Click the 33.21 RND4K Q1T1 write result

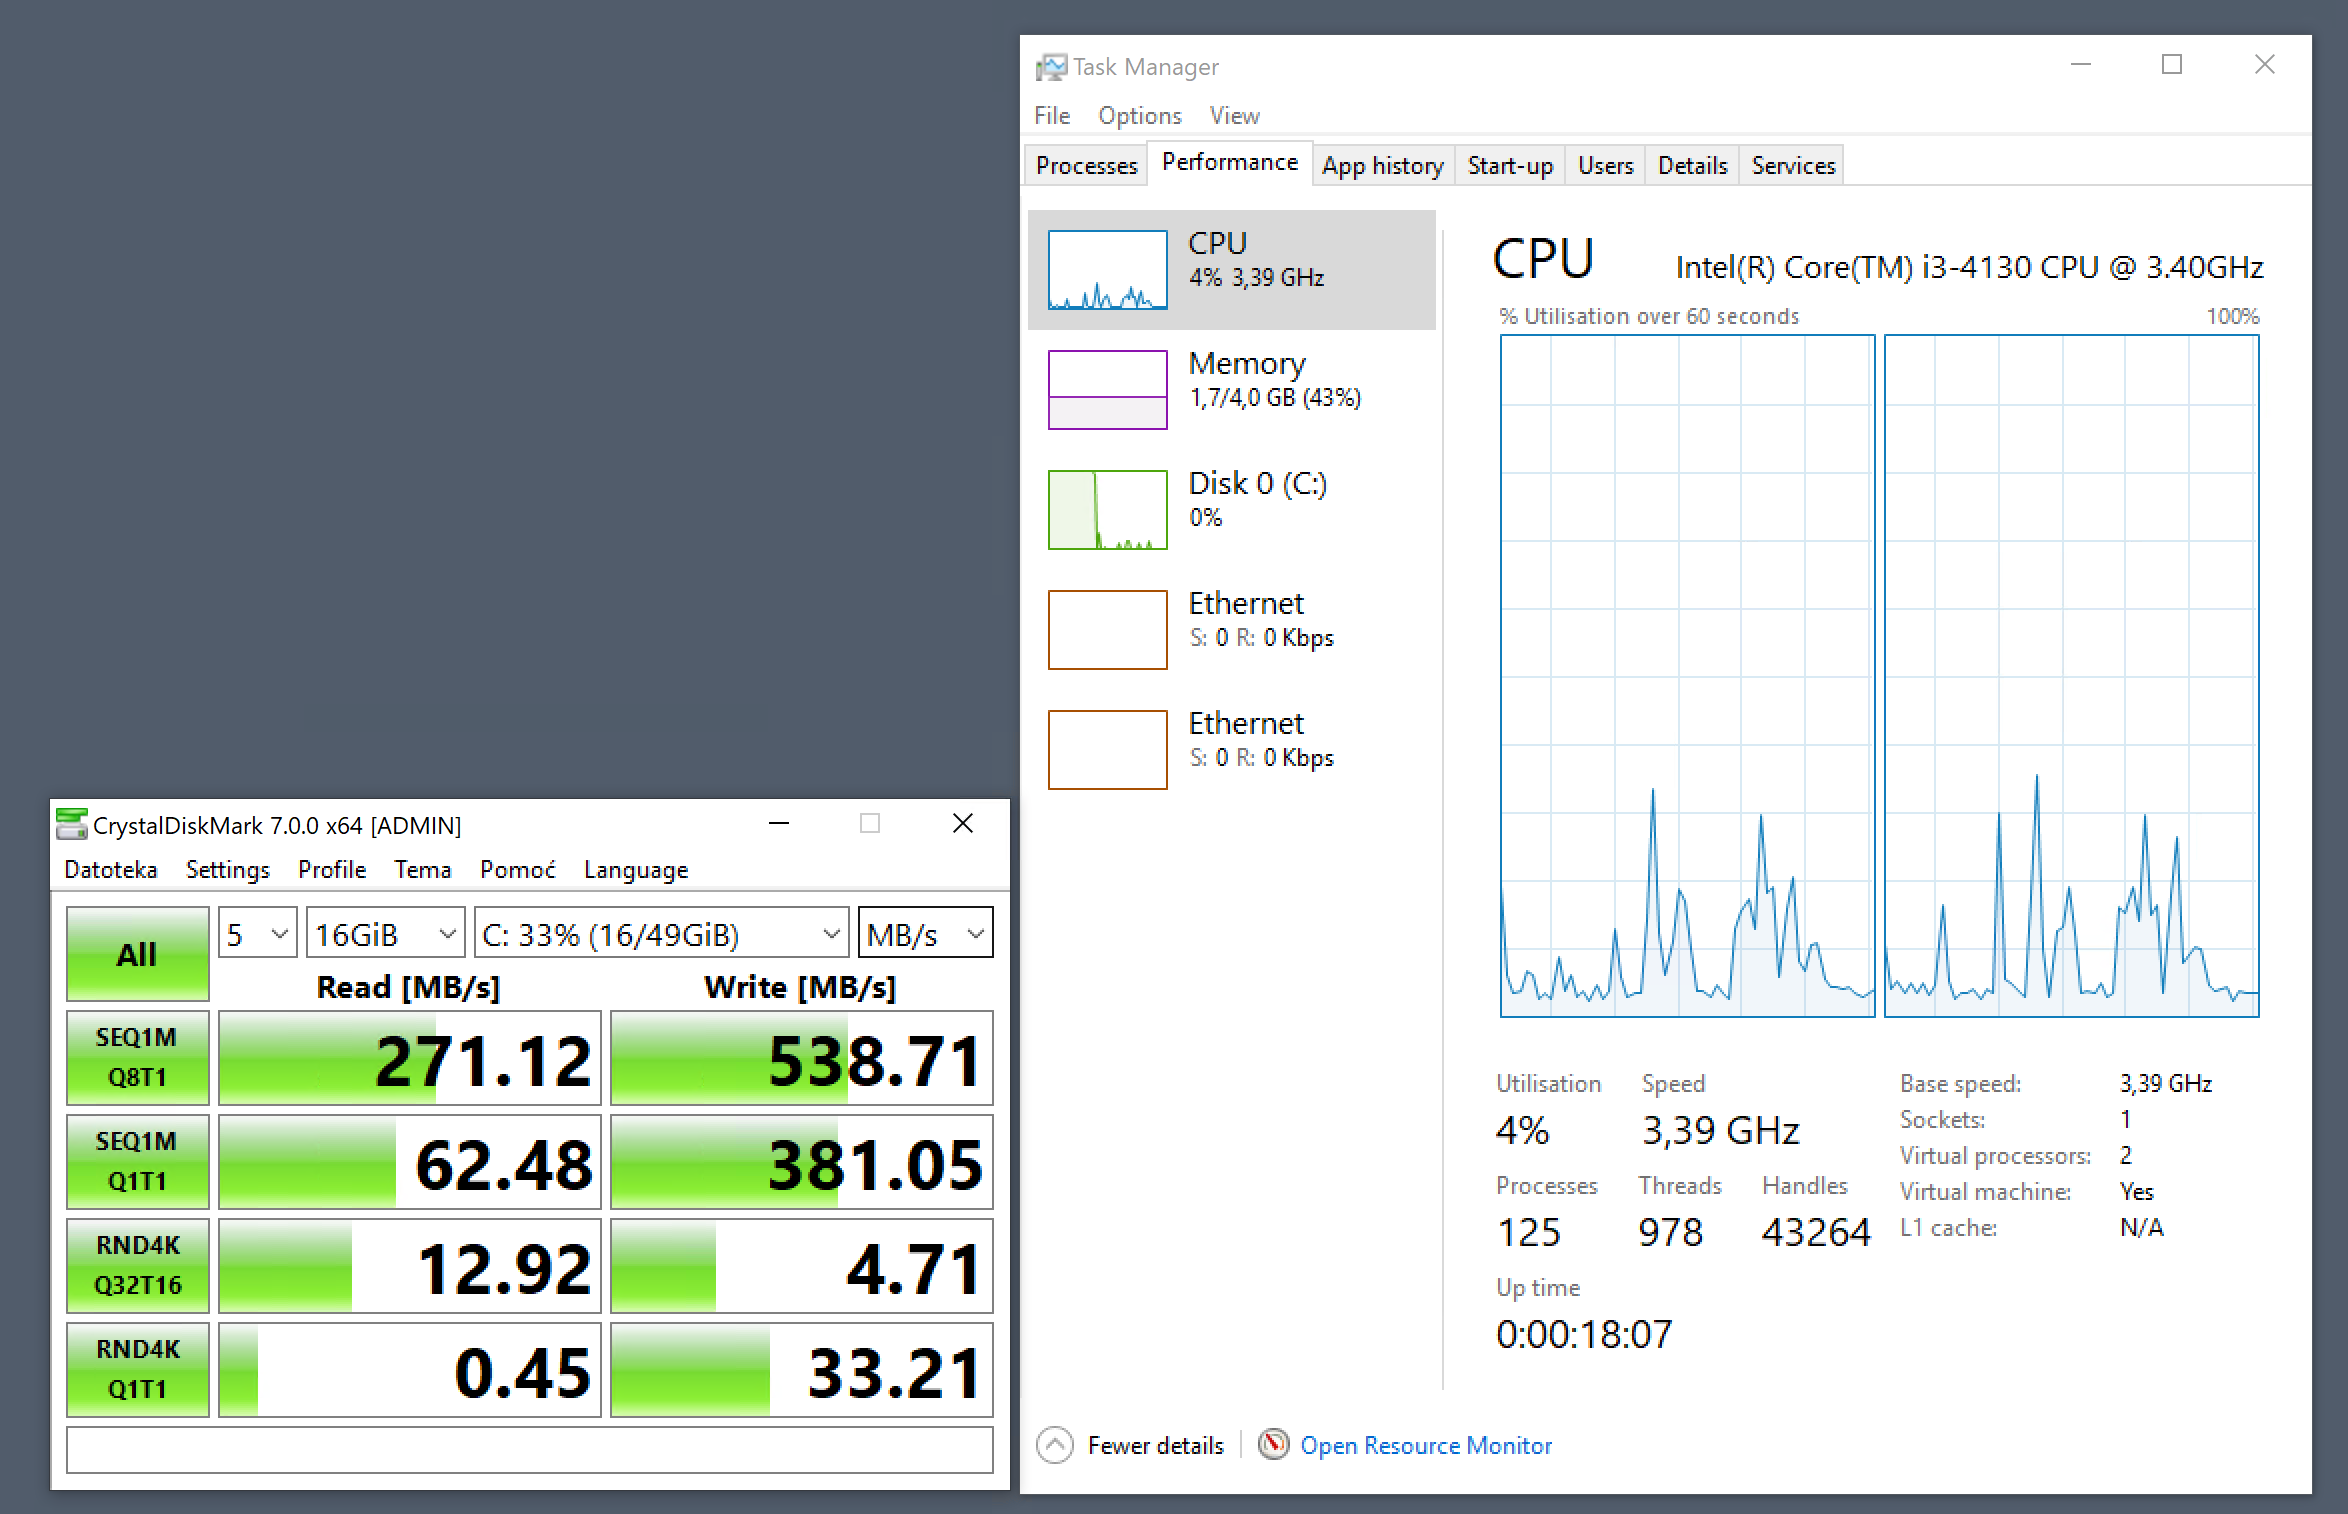click(802, 1370)
